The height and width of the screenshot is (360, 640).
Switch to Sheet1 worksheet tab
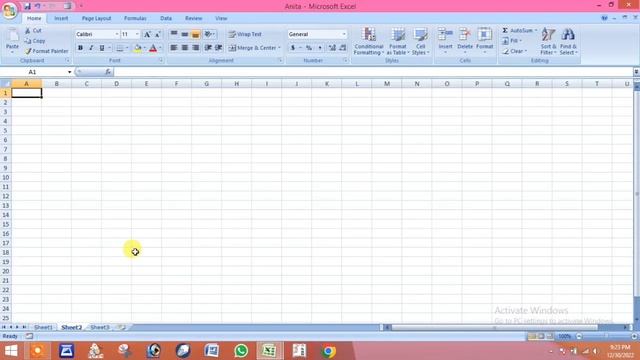tap(43, 327)
